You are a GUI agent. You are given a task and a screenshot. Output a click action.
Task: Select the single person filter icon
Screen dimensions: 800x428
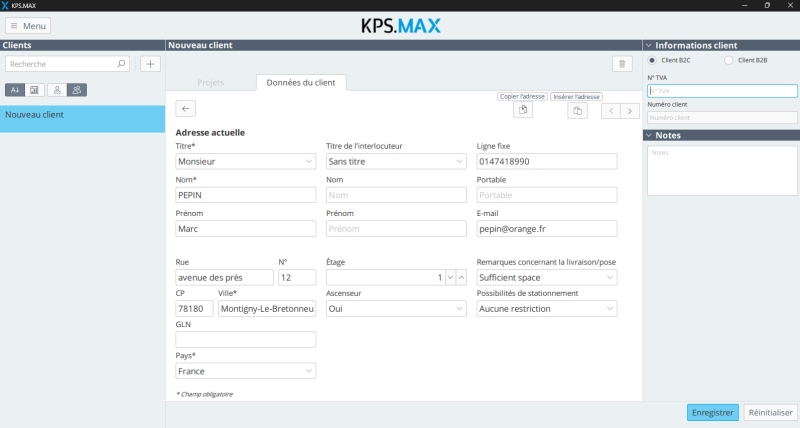point(57,90)
